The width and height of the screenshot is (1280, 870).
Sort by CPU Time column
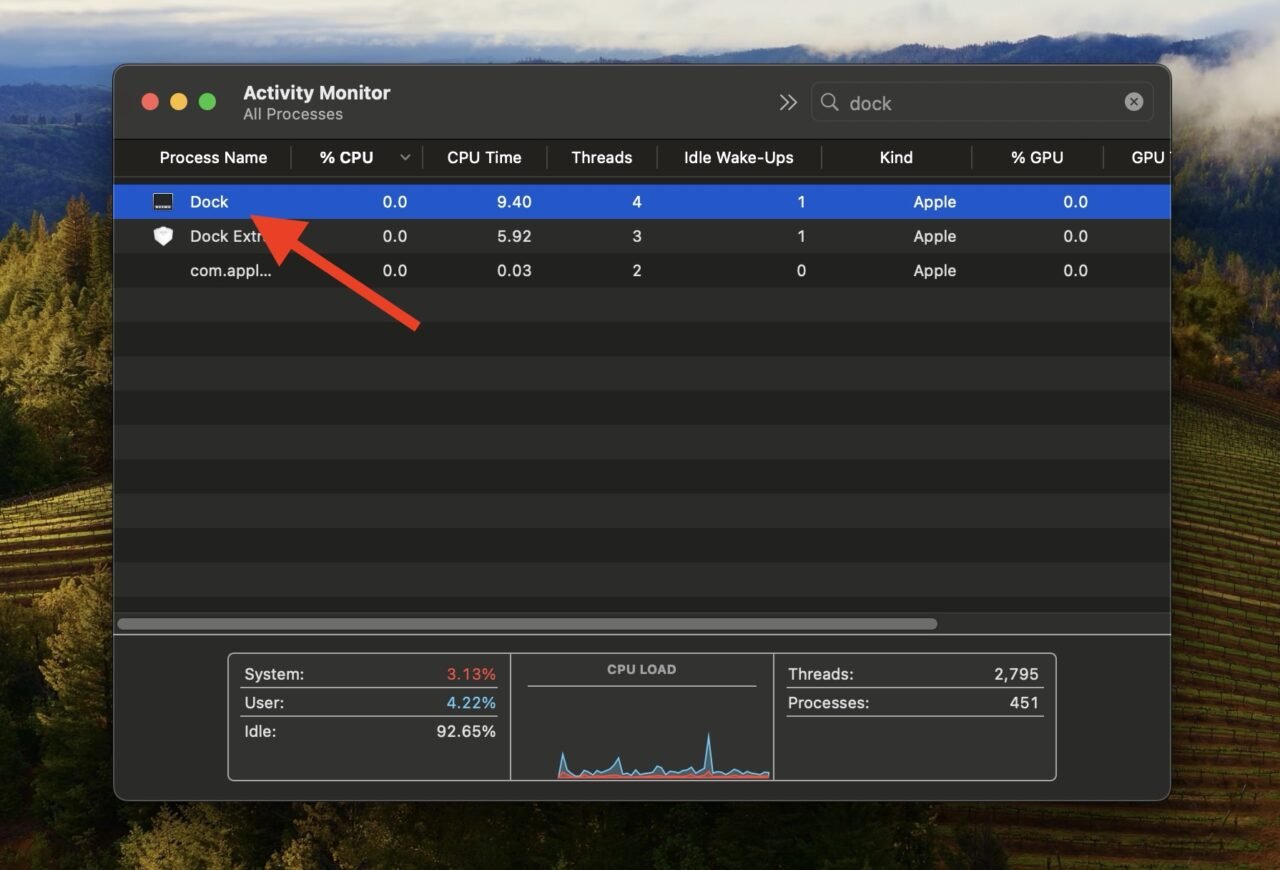pyautogui.click(x=484, y=157)
